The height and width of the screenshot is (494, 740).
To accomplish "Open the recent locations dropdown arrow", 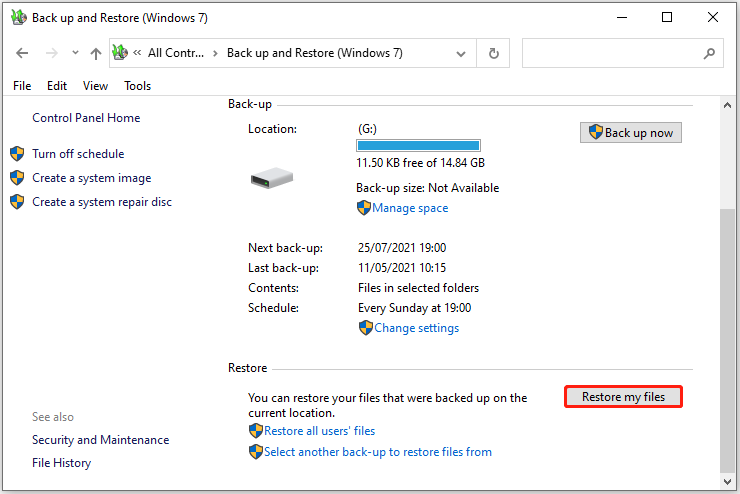I will tap(75, 53).
